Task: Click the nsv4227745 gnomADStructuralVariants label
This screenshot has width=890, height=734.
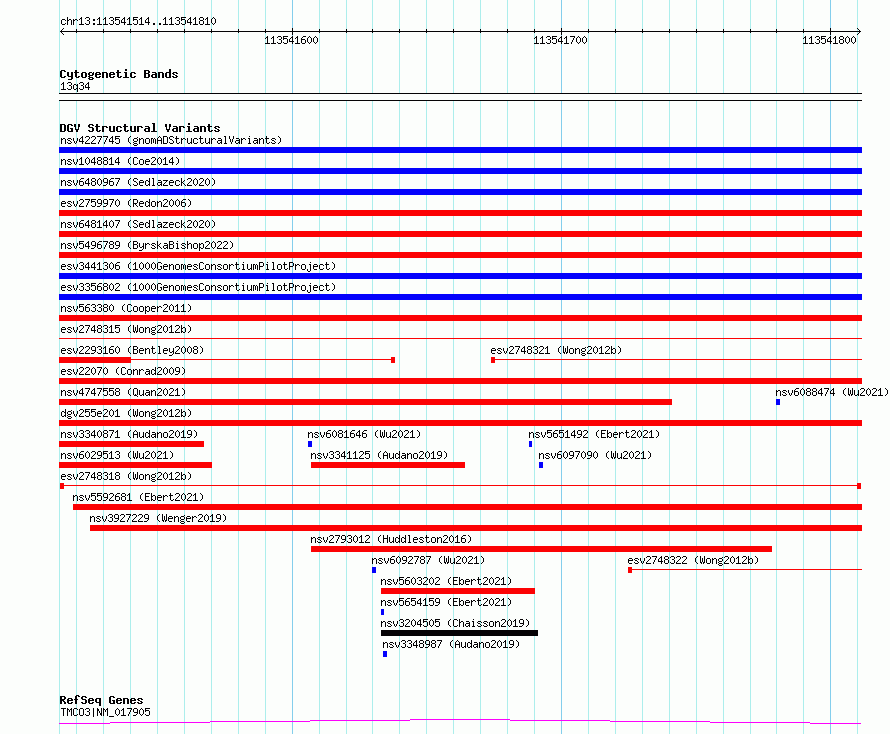Action: tap(171, 140)
